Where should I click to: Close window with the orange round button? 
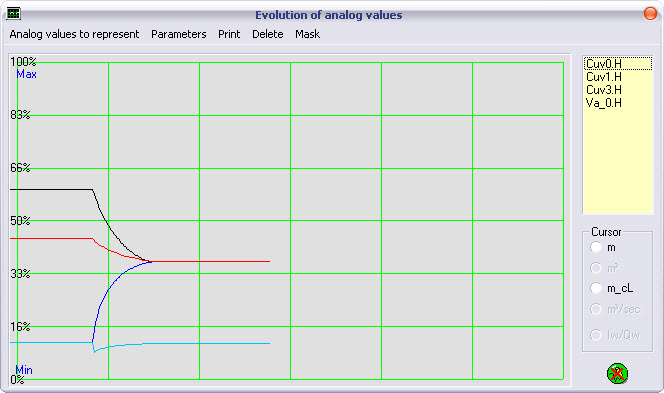[650, 14]
